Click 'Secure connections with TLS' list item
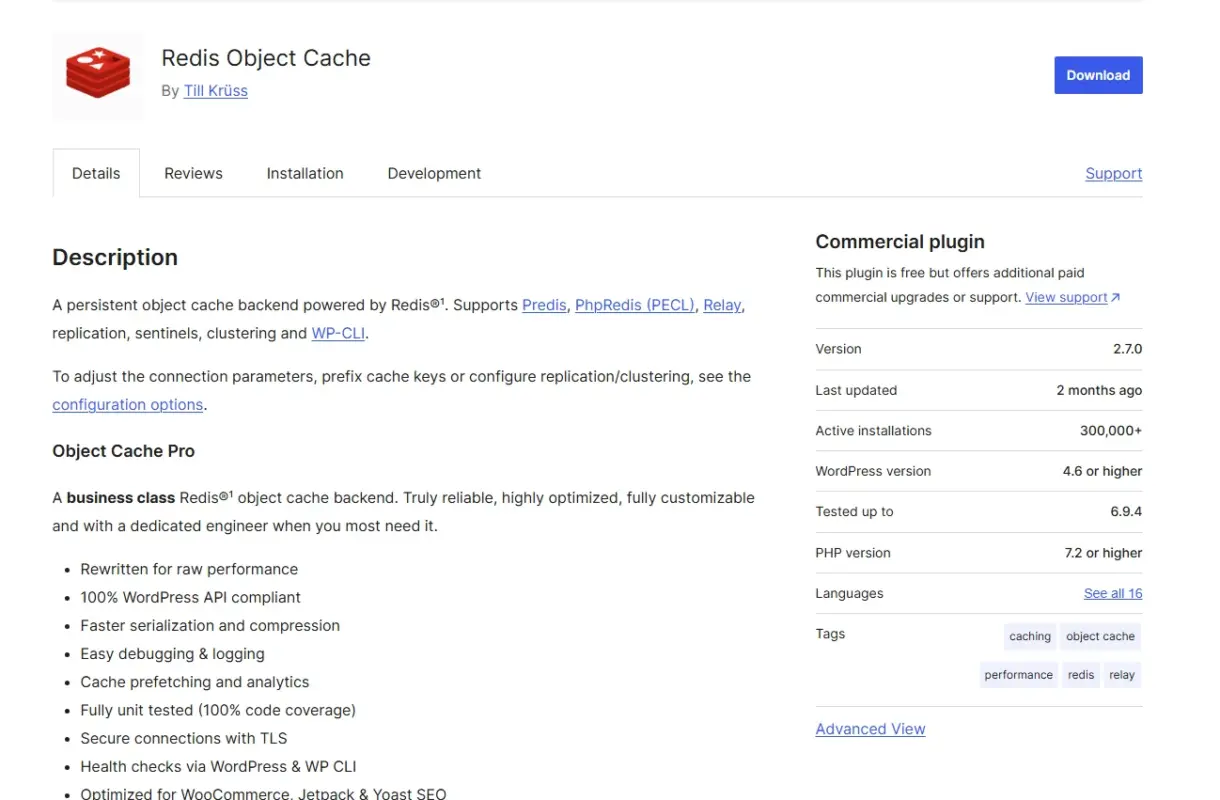The image size is (1220, 800). [184, 738]
